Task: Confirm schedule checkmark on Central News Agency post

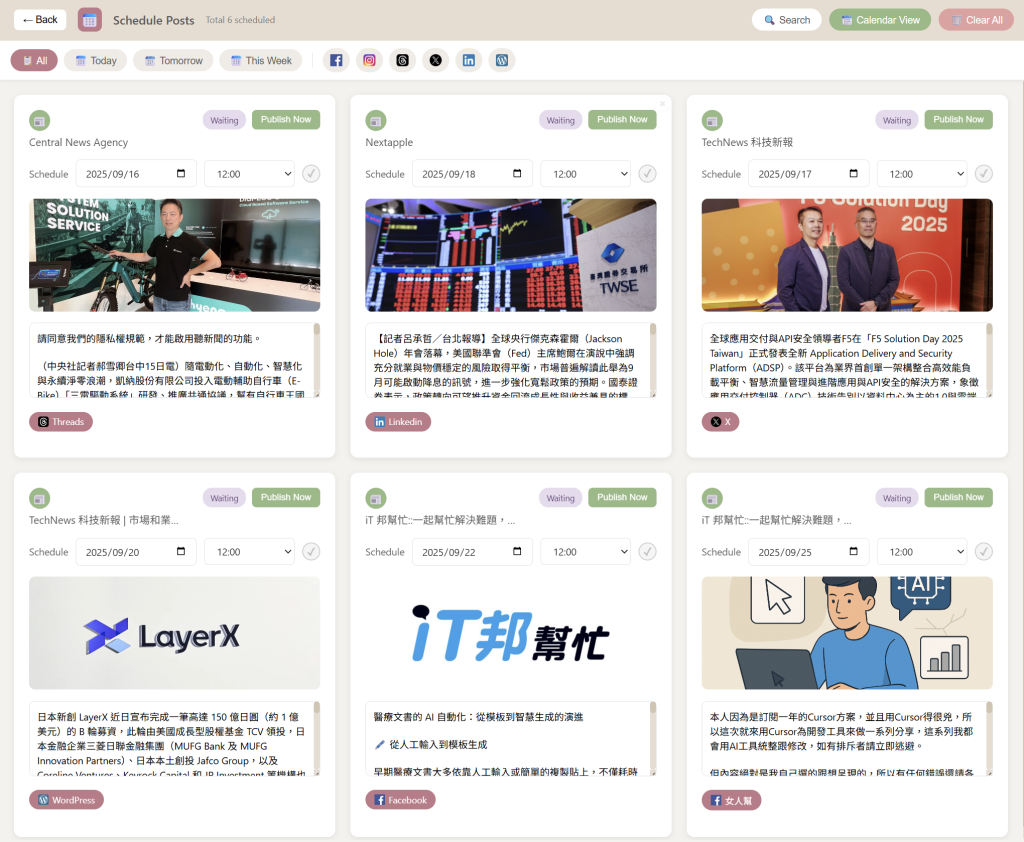Action: pos(311,174)
